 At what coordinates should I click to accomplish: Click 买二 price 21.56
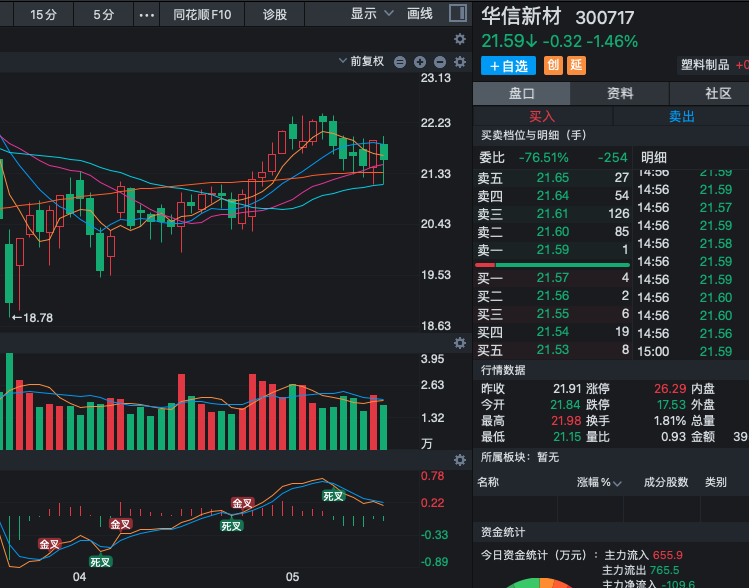553,296
